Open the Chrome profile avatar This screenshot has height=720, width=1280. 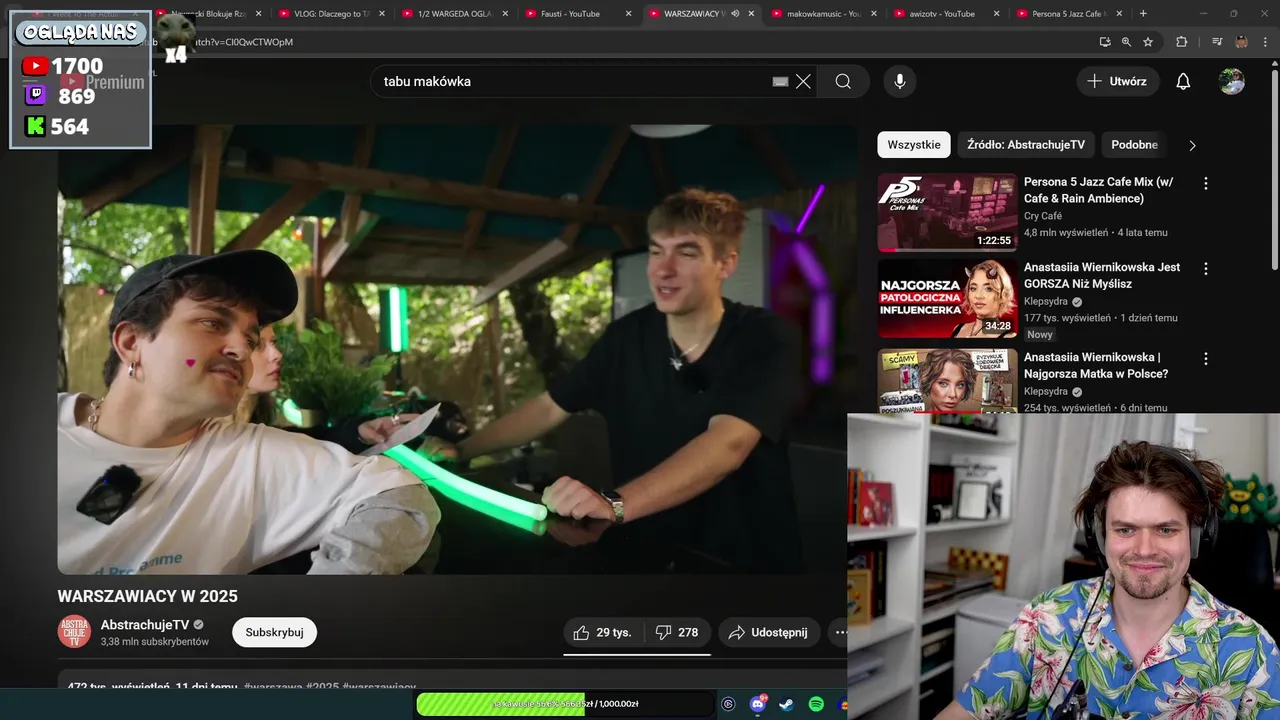[x=1241, y=42]
